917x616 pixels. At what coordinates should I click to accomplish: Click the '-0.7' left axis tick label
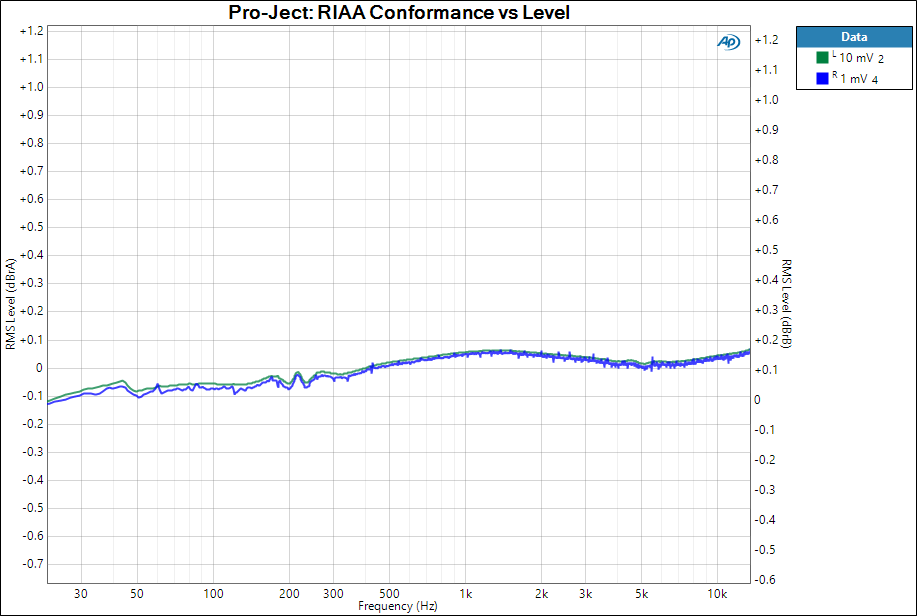pyautogui.click(x=33, y=564)
